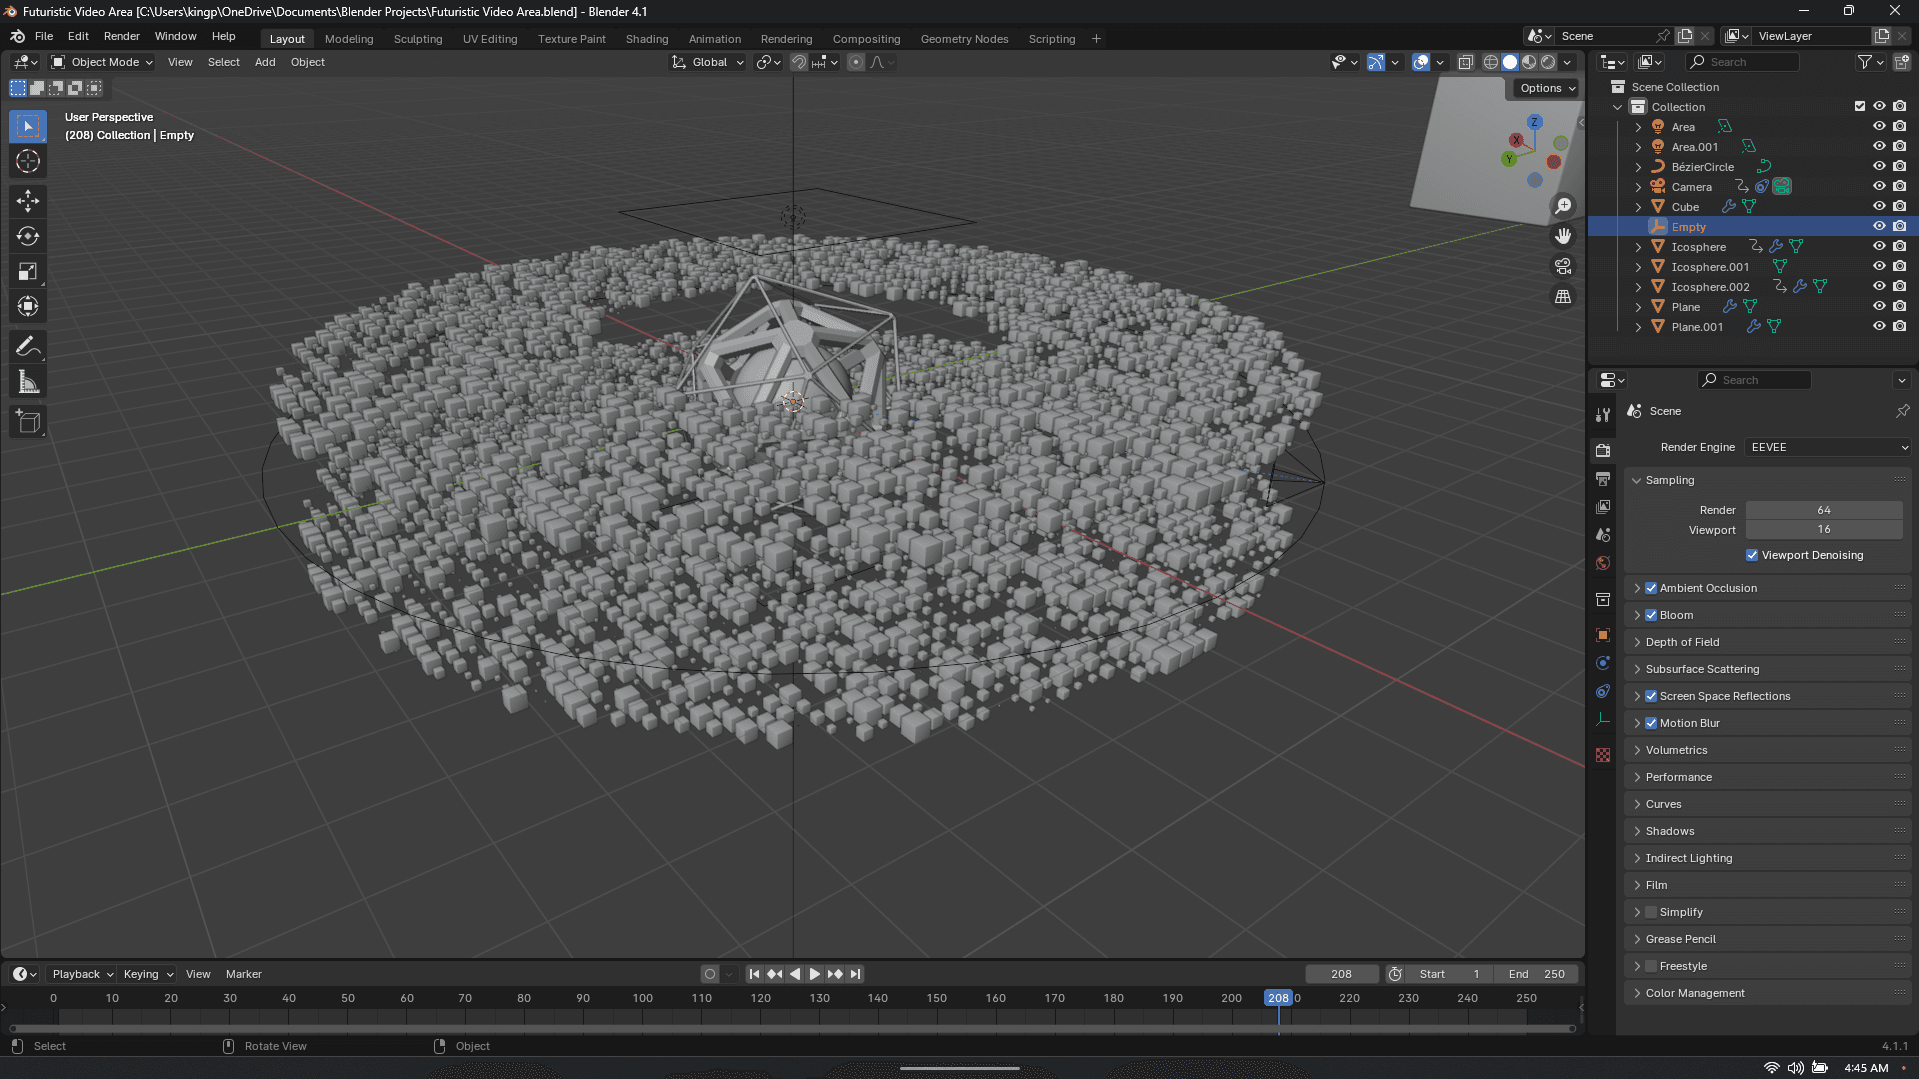Viewport: 1919px width, 1079px height.
Task: Expand the BézierCircle tree item
Action: 1638,167
